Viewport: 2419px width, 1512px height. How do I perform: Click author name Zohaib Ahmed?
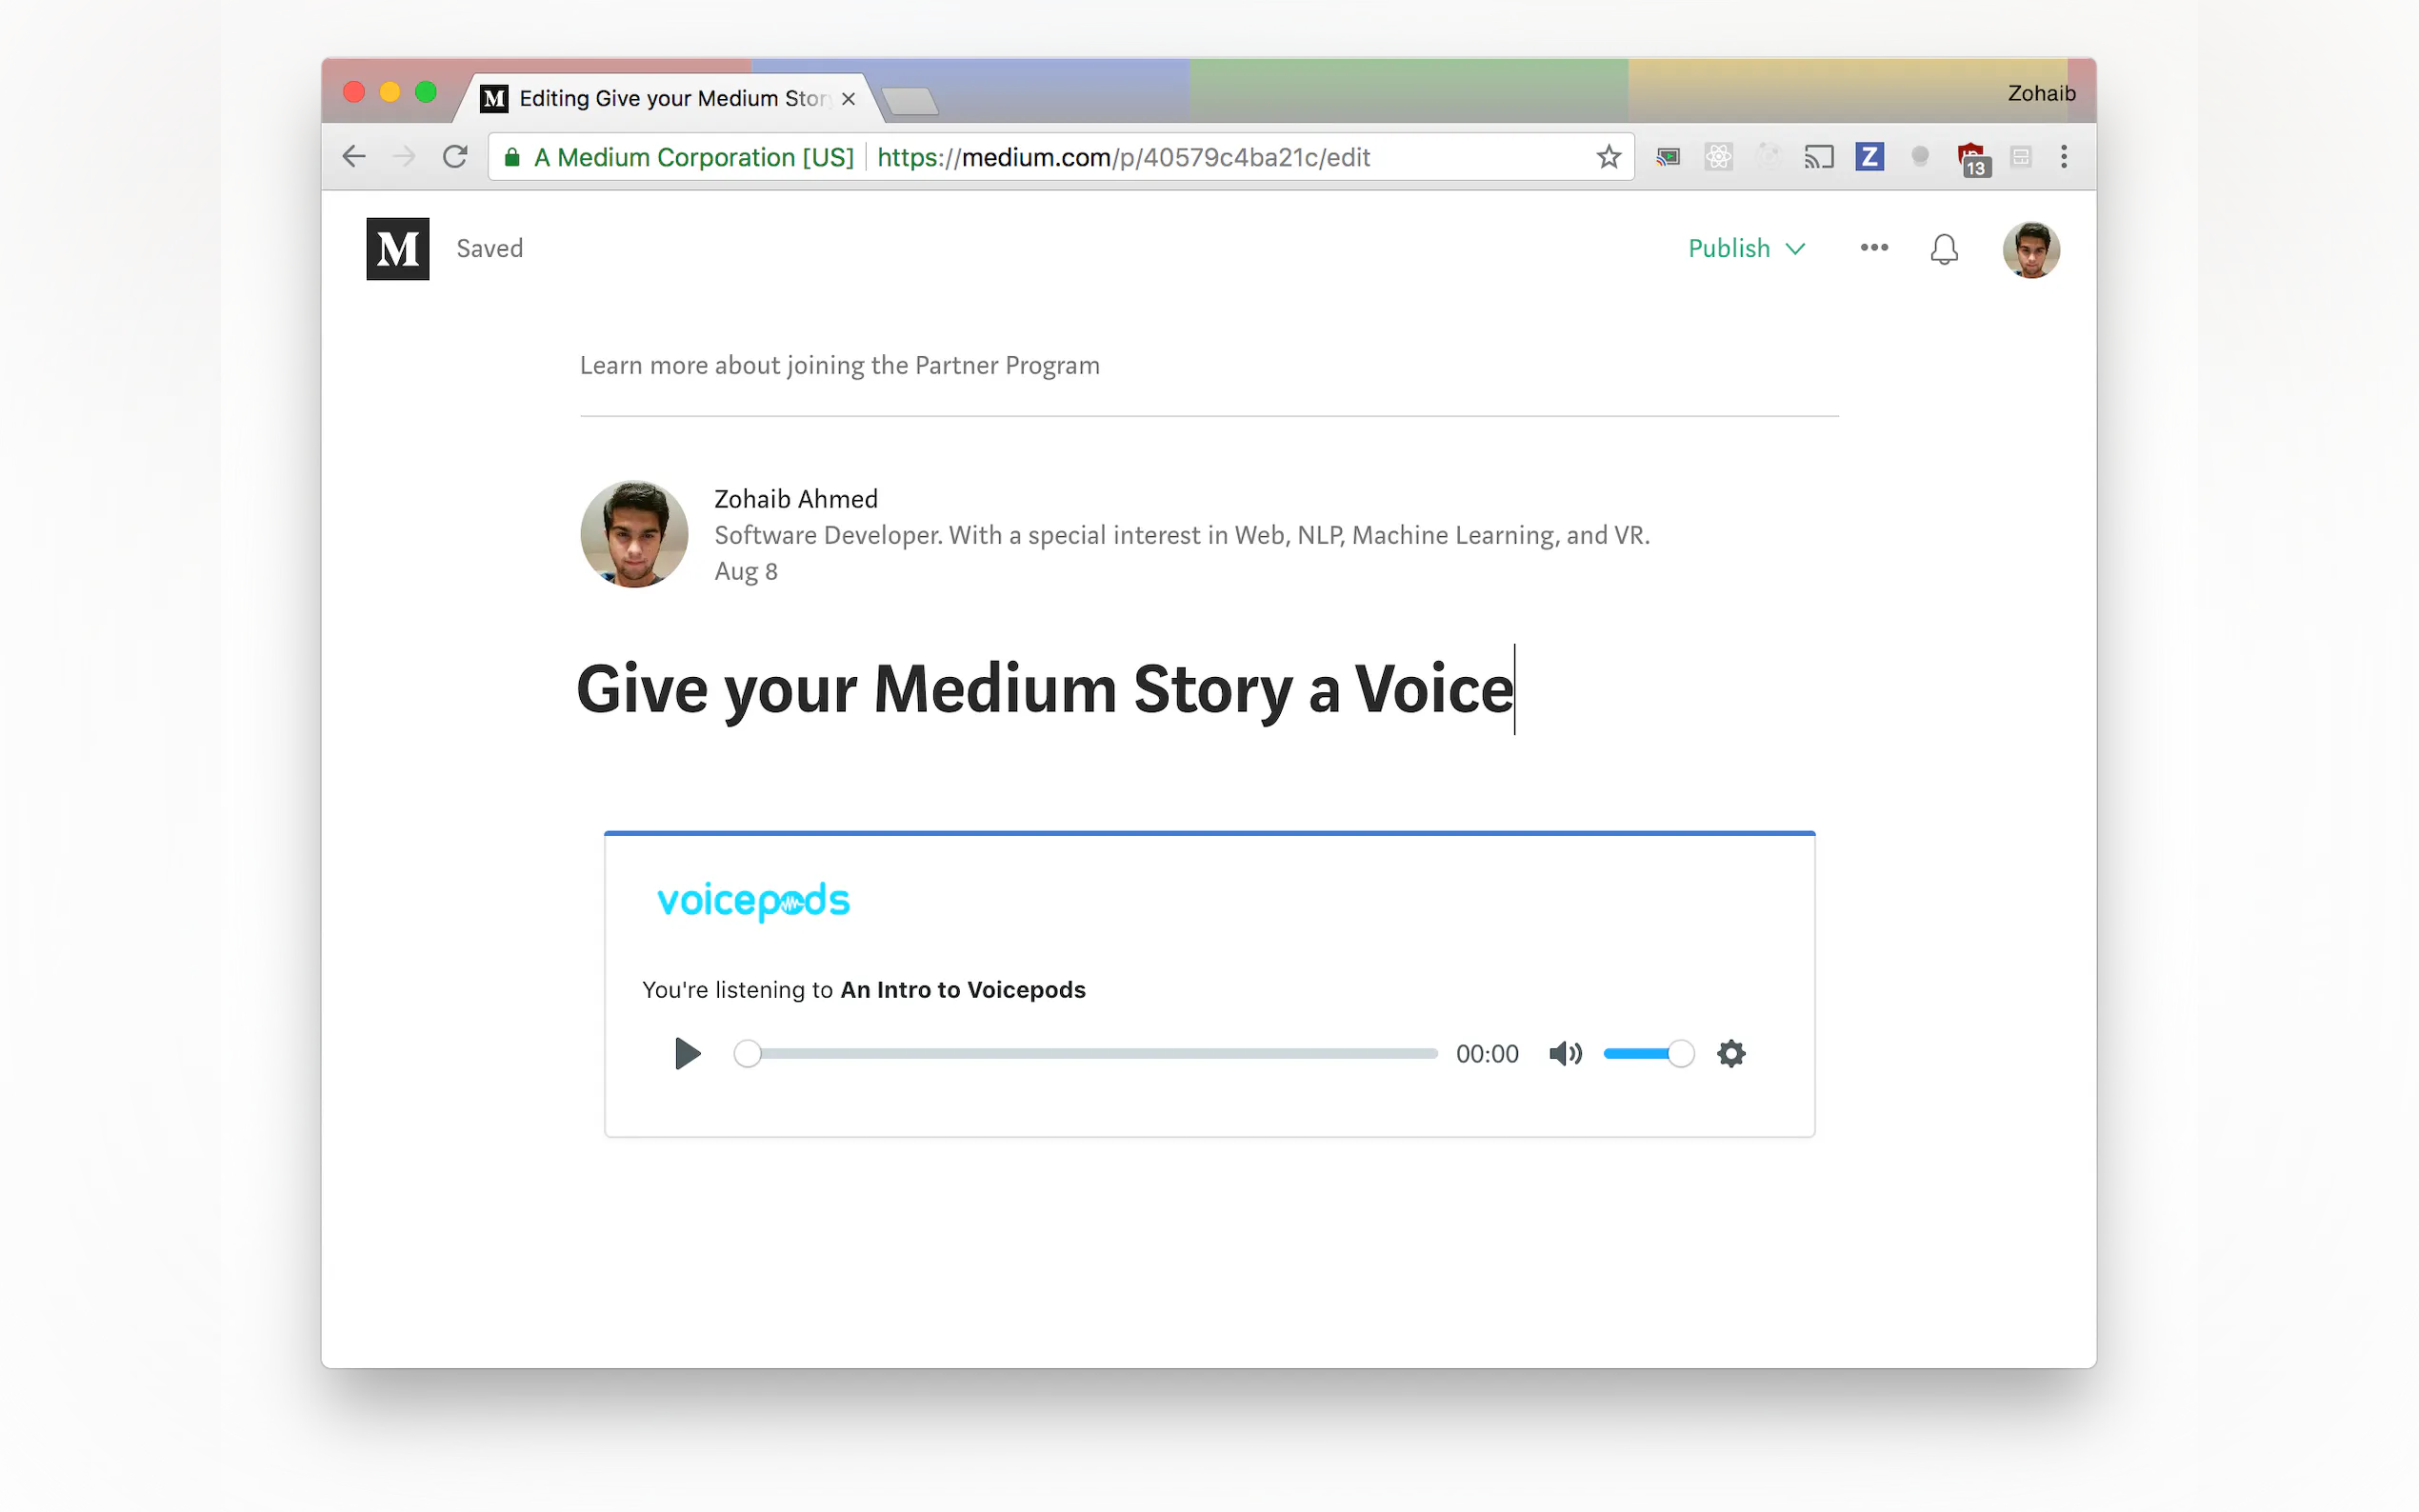(x=795, y=499)
